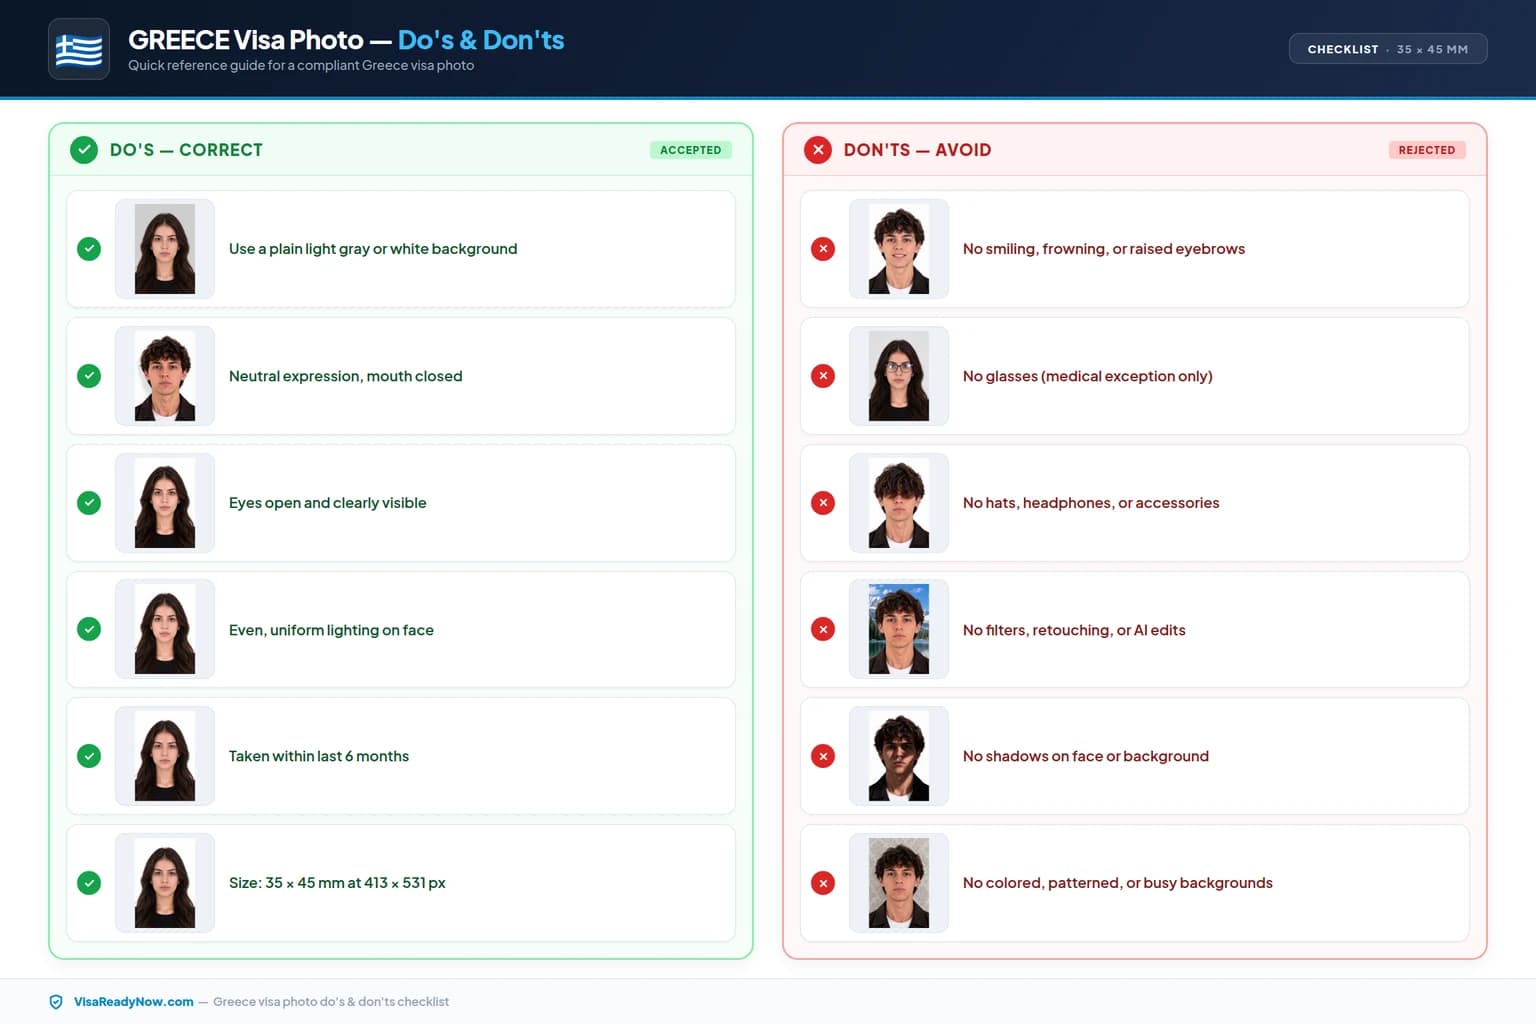Click green check beside Taken within 6 months
This screenshot has width=1536, height=1024.
89,756
